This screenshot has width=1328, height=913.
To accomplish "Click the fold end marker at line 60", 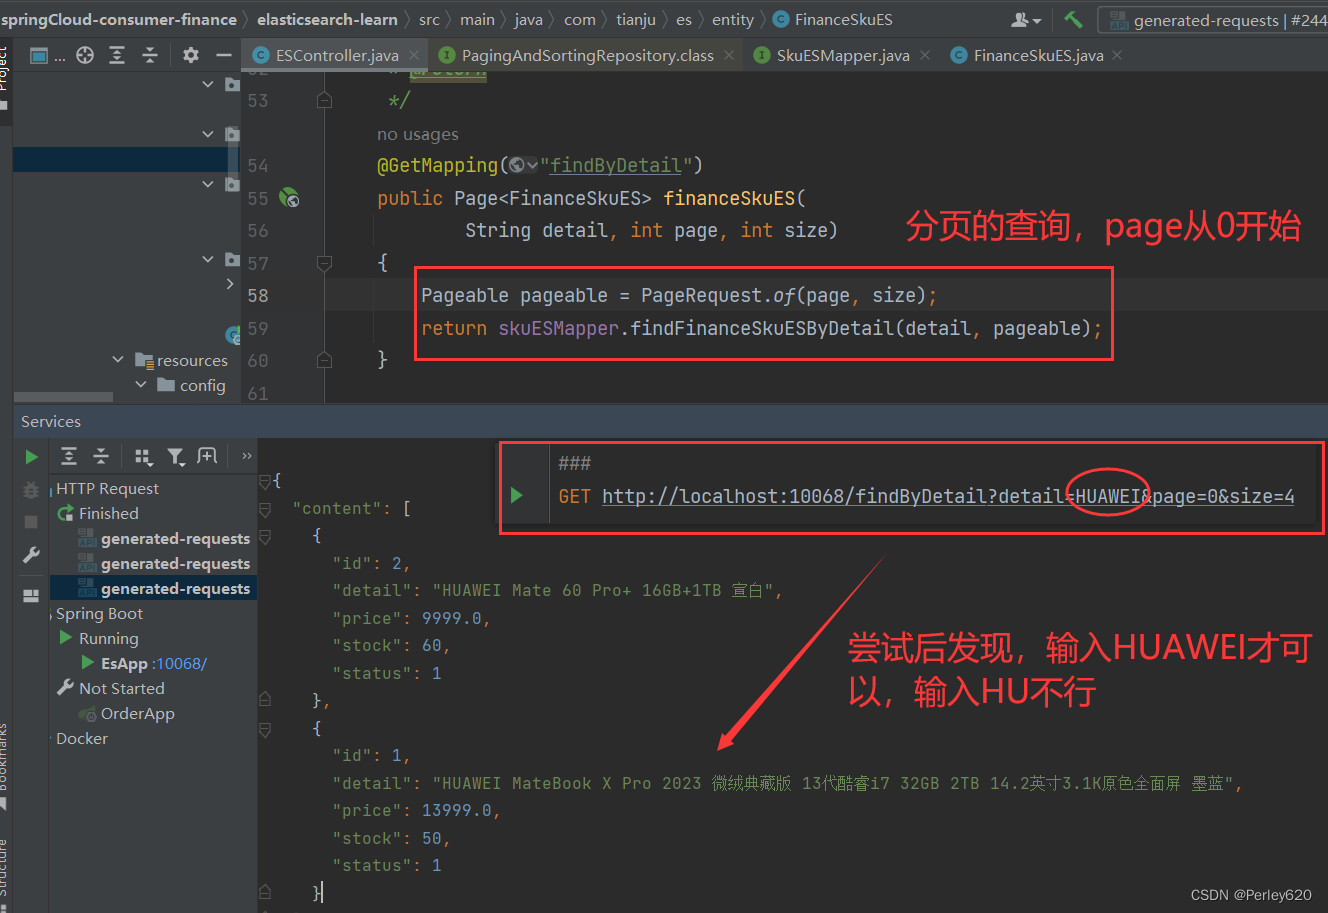I will 324,360.
